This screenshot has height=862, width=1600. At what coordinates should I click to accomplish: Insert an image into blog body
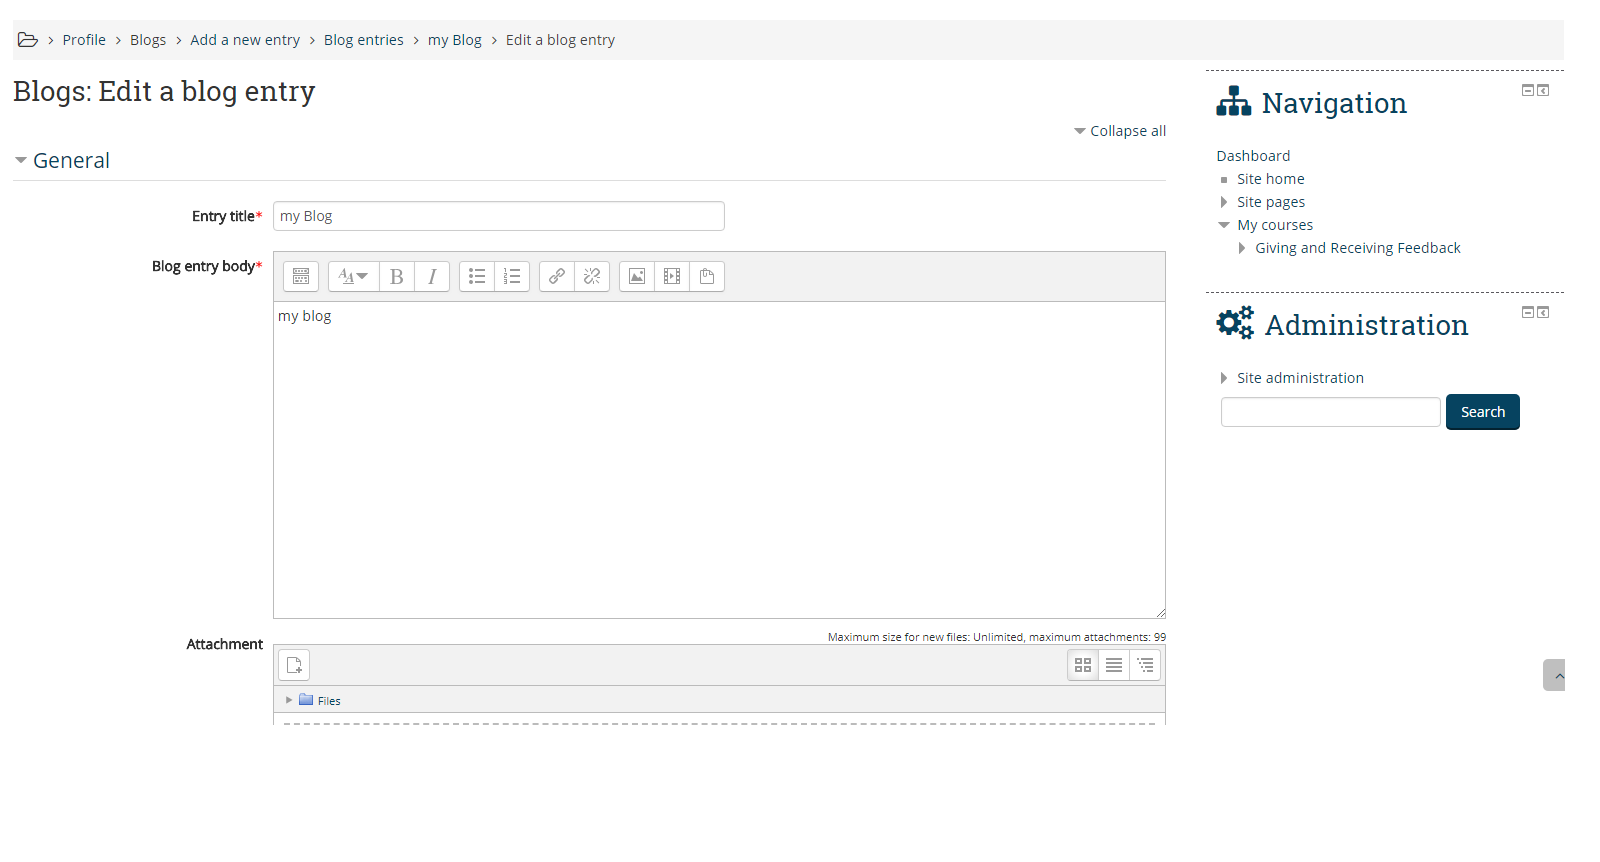637,276
